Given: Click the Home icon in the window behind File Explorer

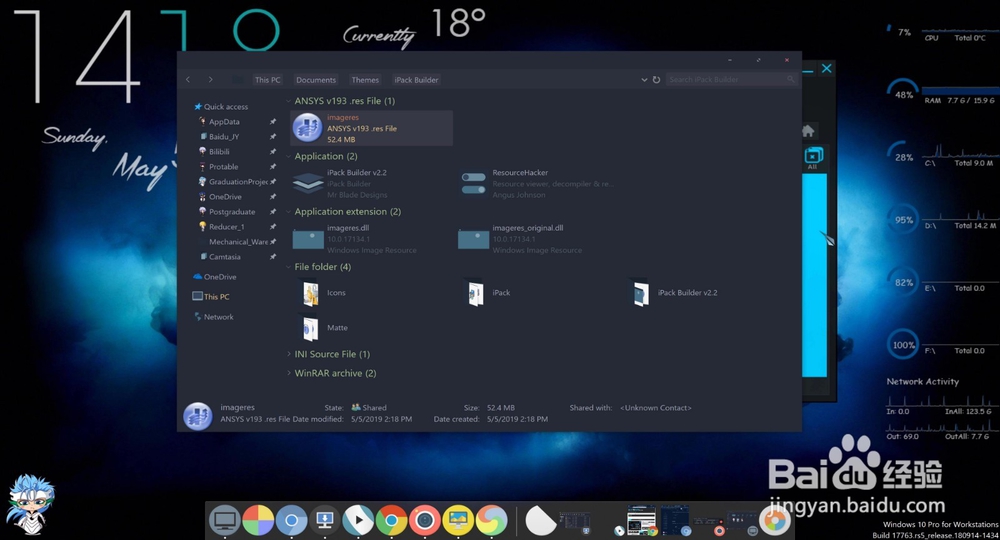Looking at the screenshot, I should 808,131.
